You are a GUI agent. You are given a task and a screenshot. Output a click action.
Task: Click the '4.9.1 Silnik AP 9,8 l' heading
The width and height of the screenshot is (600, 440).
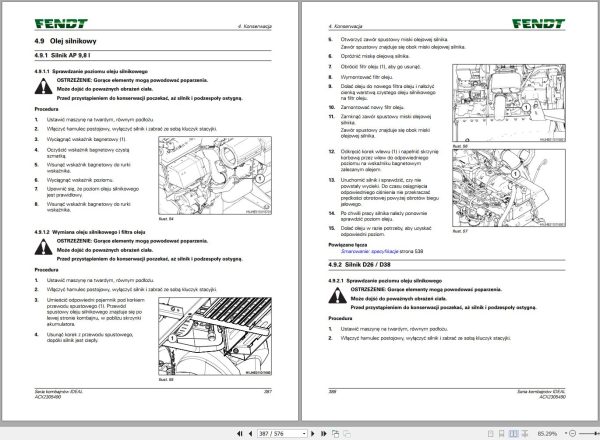[x=62, y=55]
